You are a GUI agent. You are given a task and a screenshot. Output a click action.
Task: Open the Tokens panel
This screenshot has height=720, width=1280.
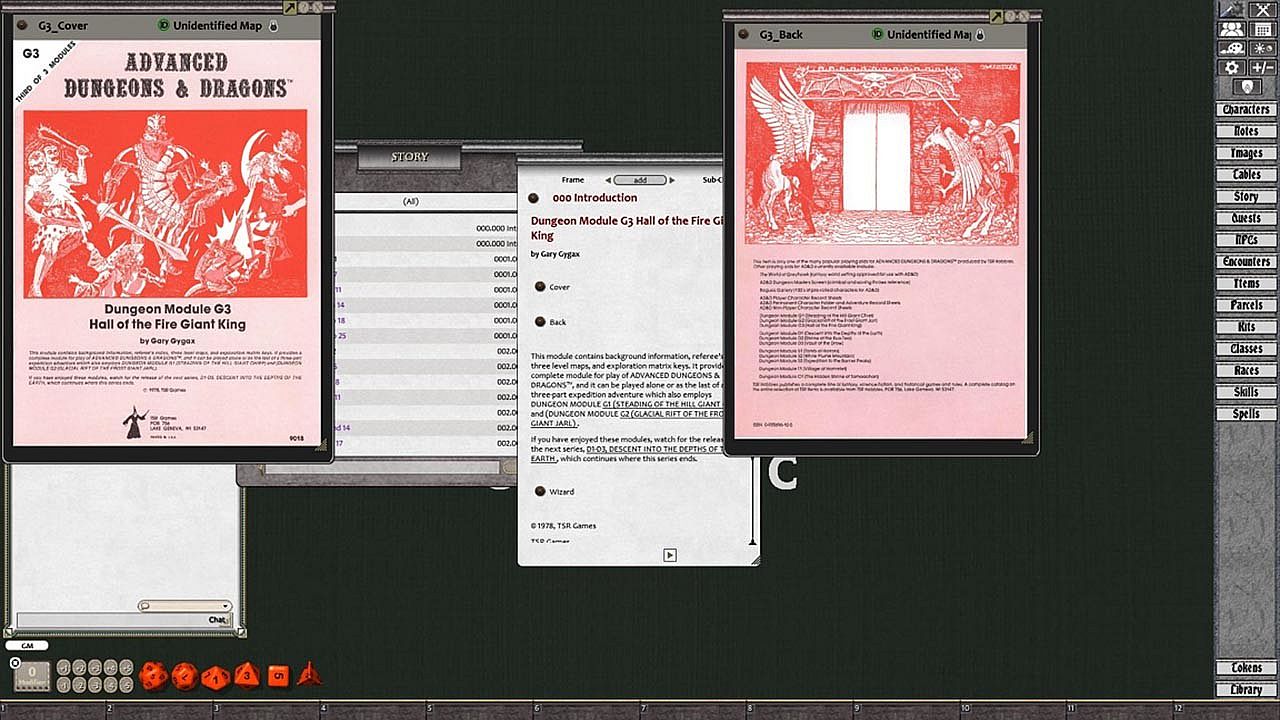pos(1245,668)
